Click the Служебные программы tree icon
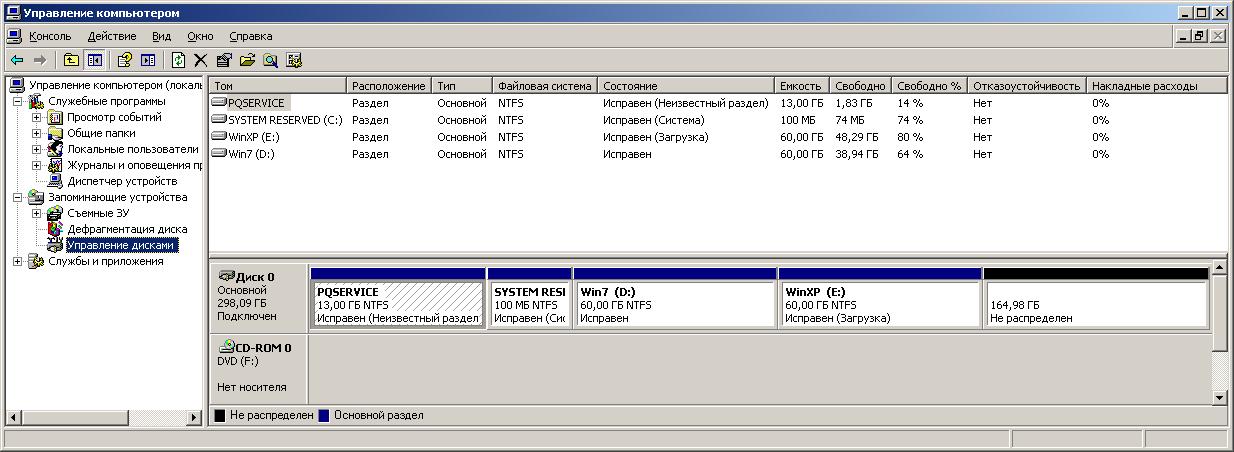This screenshot has width=1234, height=452. click(x=37, y=102)
